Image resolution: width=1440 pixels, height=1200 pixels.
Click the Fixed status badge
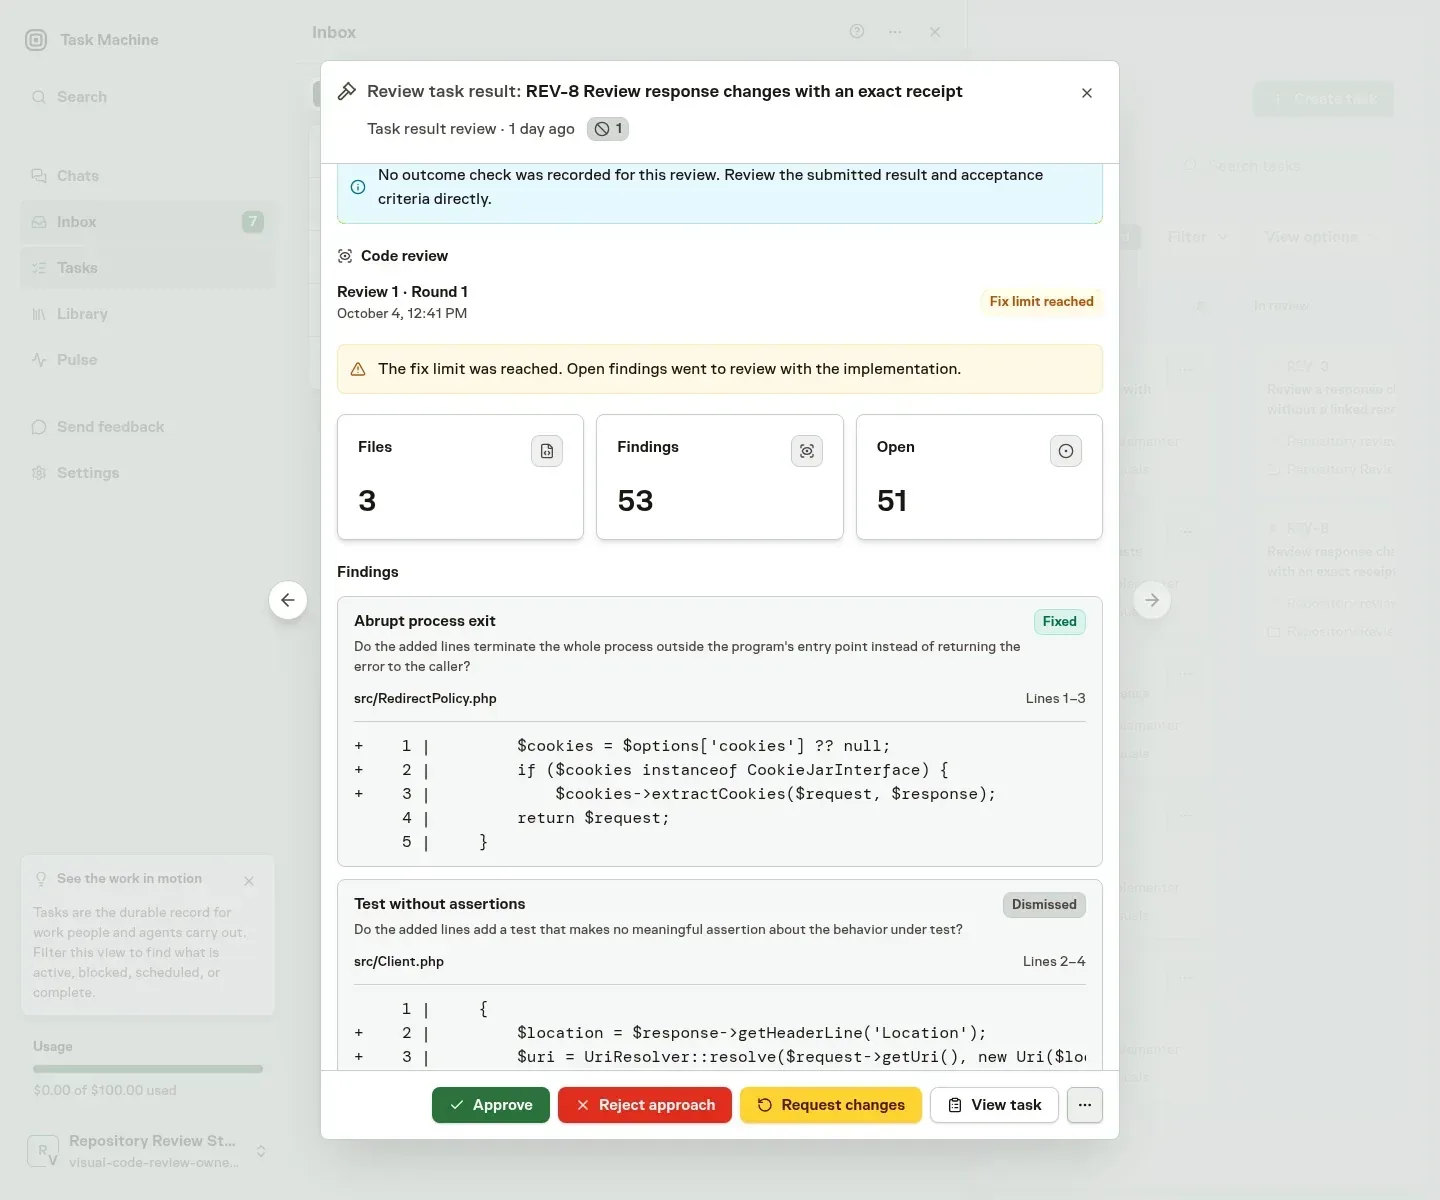point(1060,622)
